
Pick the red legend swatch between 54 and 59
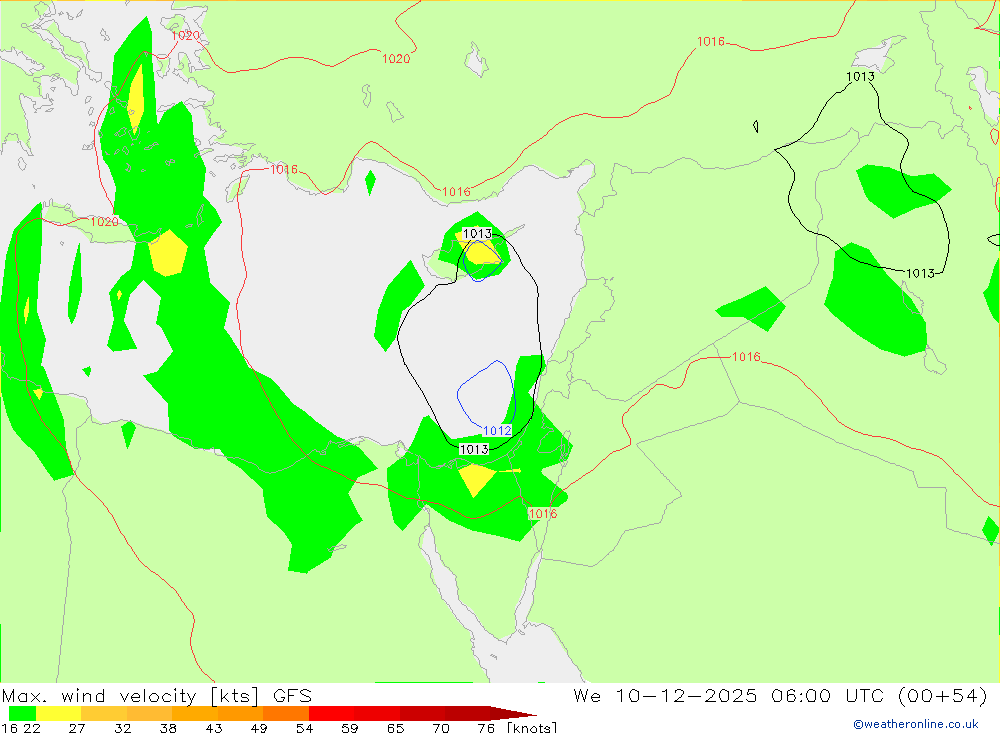[x=331, y=713]
